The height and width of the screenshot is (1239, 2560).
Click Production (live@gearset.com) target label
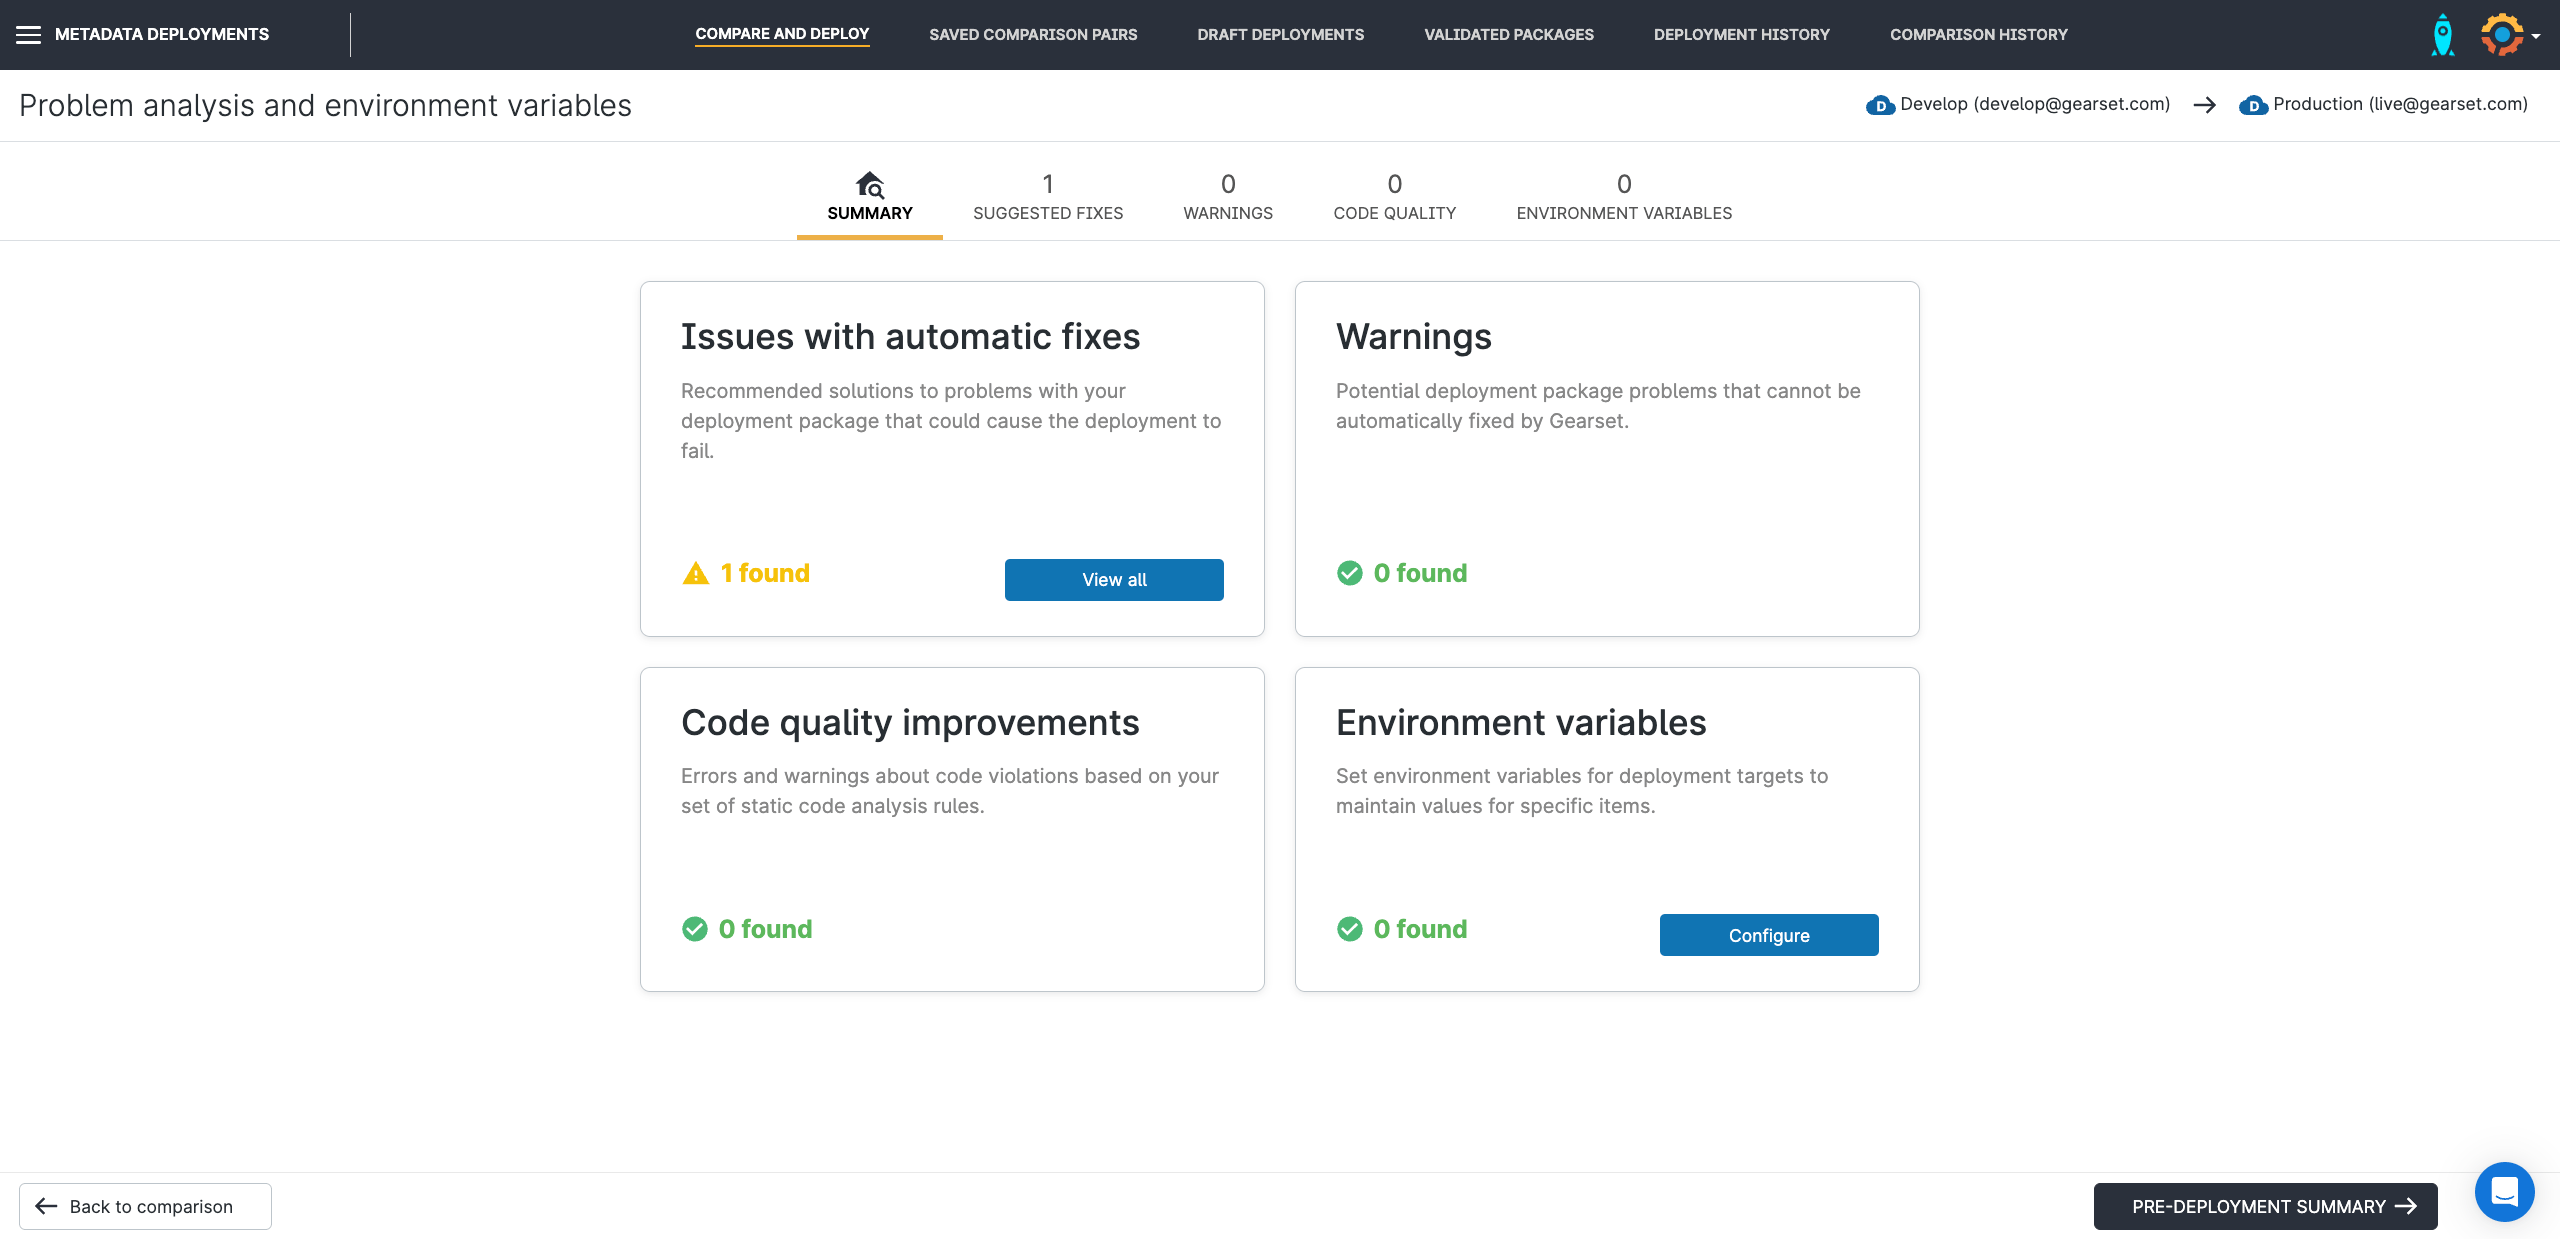(2400, 104)
